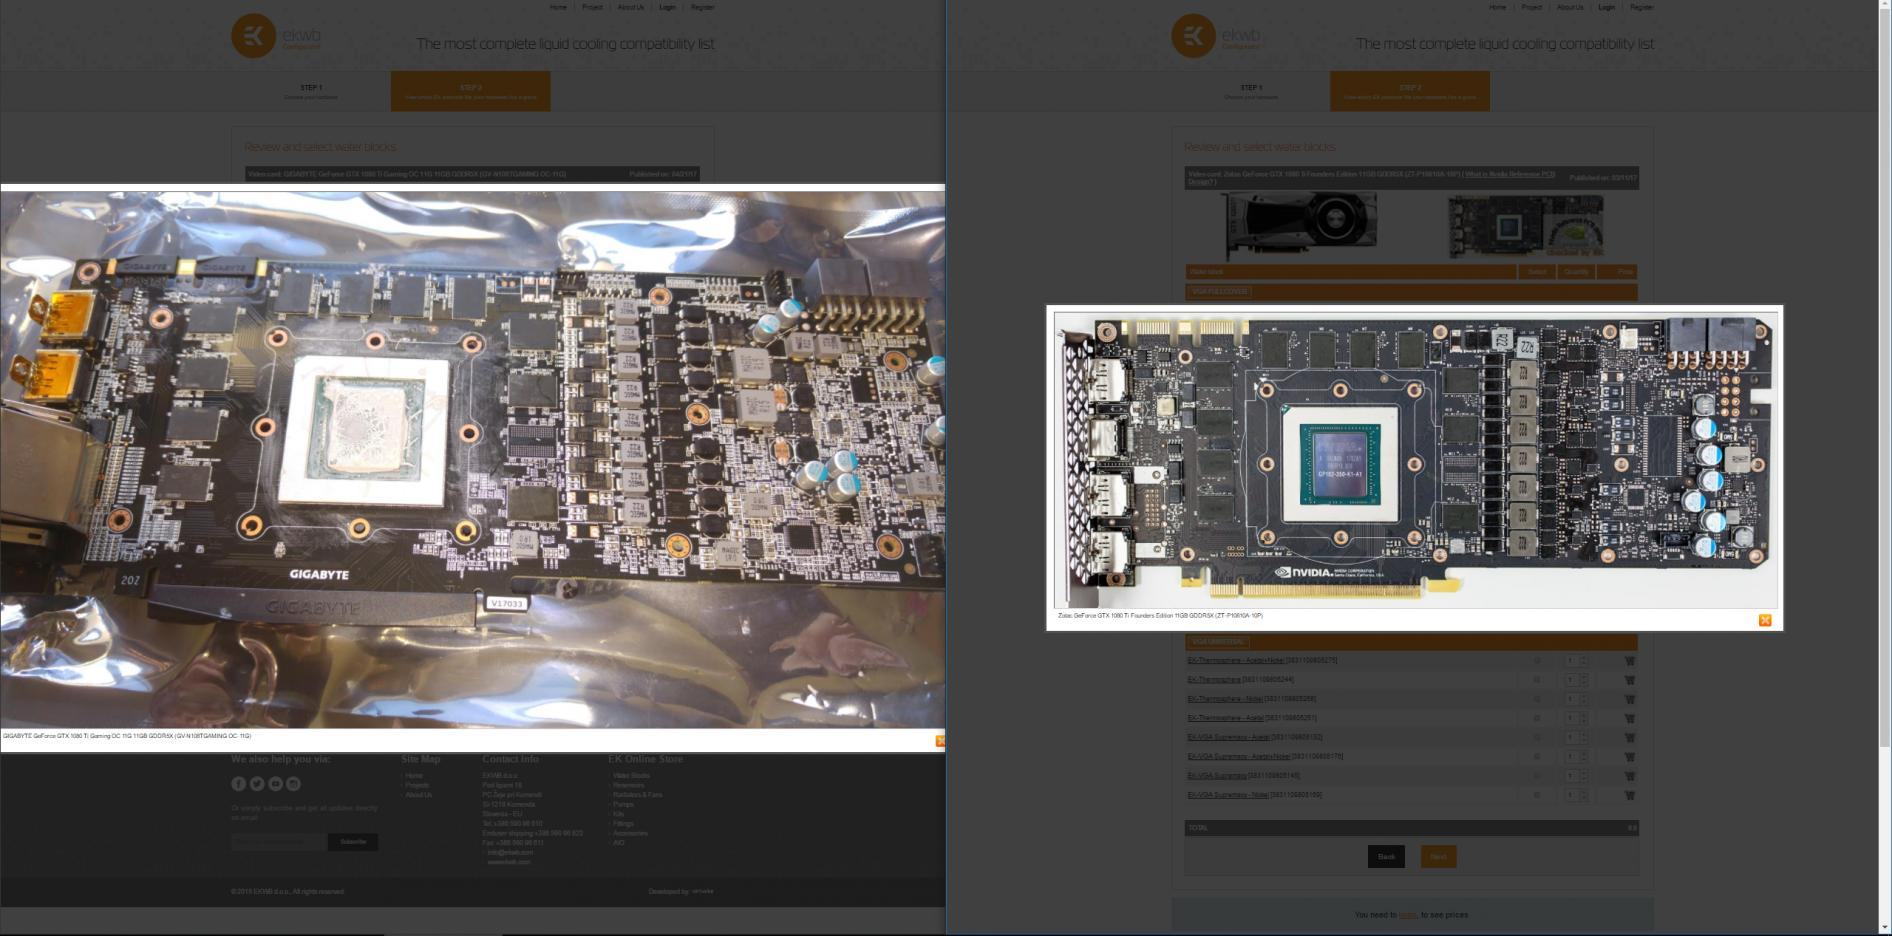The image size is (1892, 936).
Task: Open Projects link under Site Map
Action: pos(417,785)
